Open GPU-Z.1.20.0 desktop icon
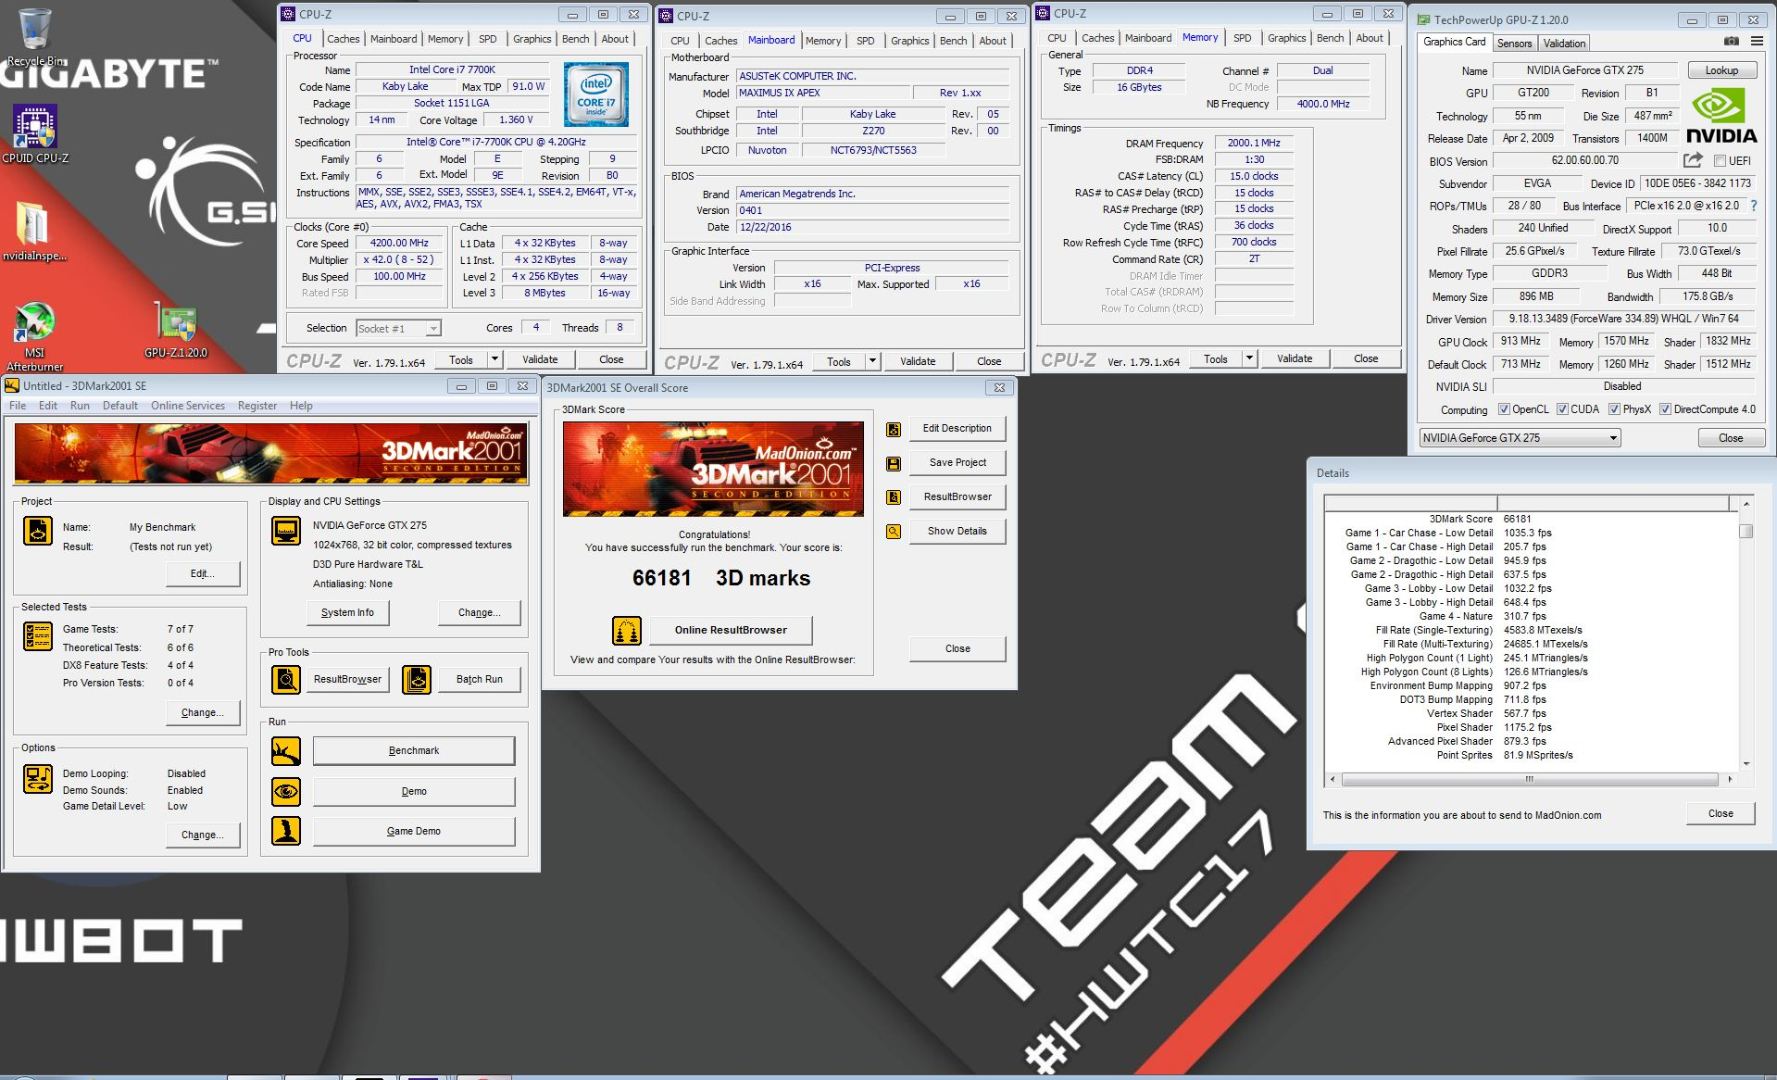This screenshot has height=1080, width=1777. point(176,331)
